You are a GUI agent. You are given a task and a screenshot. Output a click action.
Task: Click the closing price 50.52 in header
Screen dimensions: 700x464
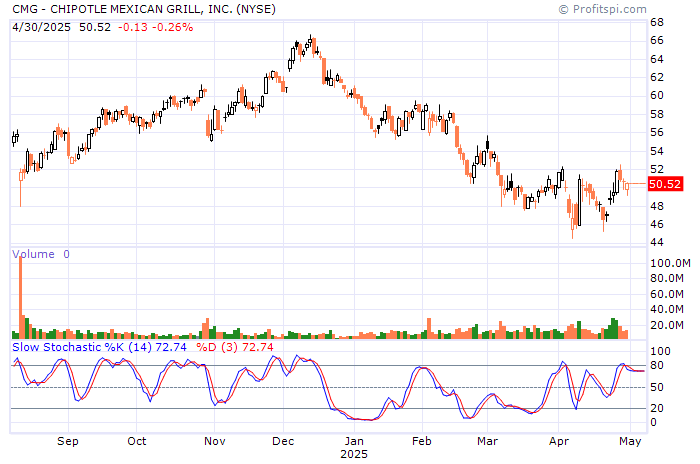95,27
